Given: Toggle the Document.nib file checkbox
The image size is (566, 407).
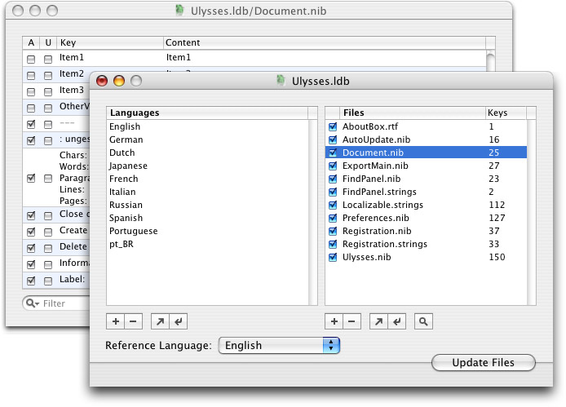Looking at the screenshot, I should click(x=333, y=153).
